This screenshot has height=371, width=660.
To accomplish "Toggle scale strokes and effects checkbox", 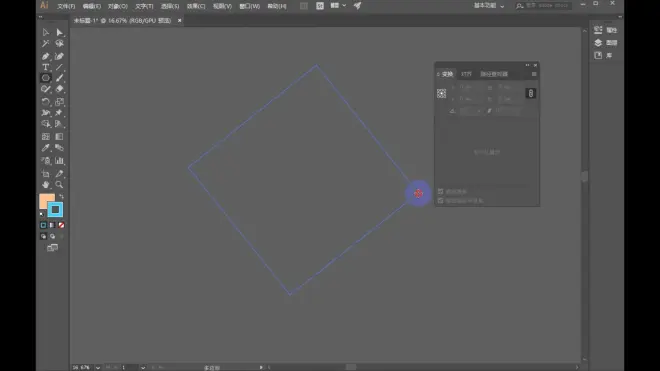I will point(440,200).
